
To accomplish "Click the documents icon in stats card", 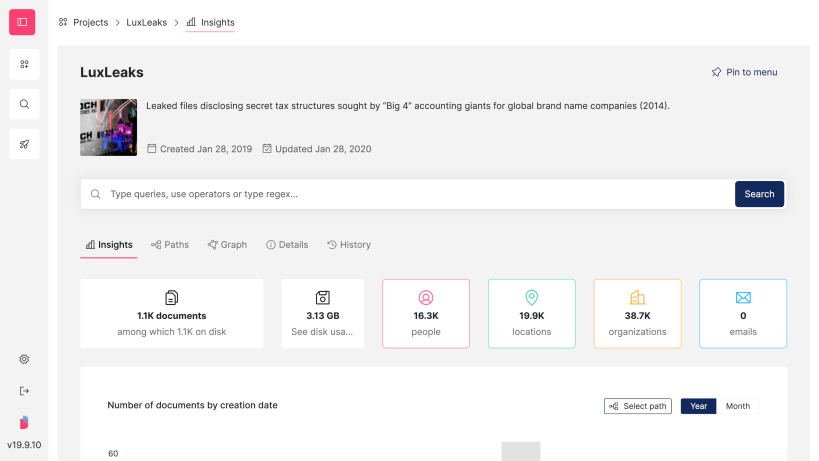I will click(171, 298).
